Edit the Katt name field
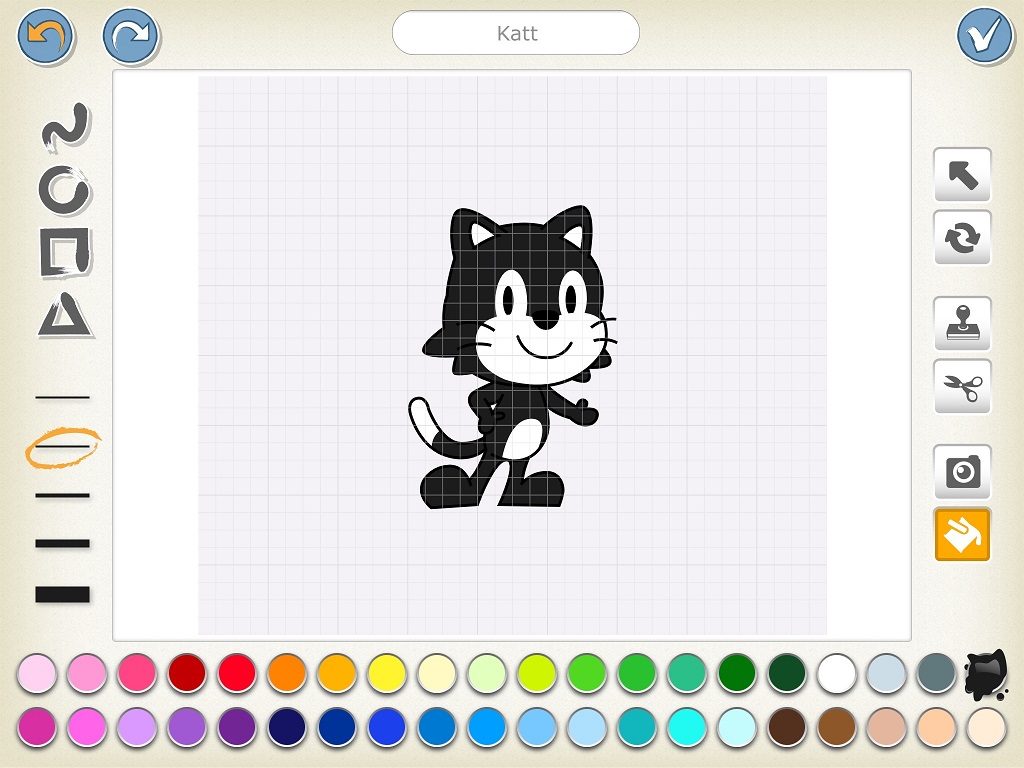This screenshot has height=768, width=1024. pos(516,33)
